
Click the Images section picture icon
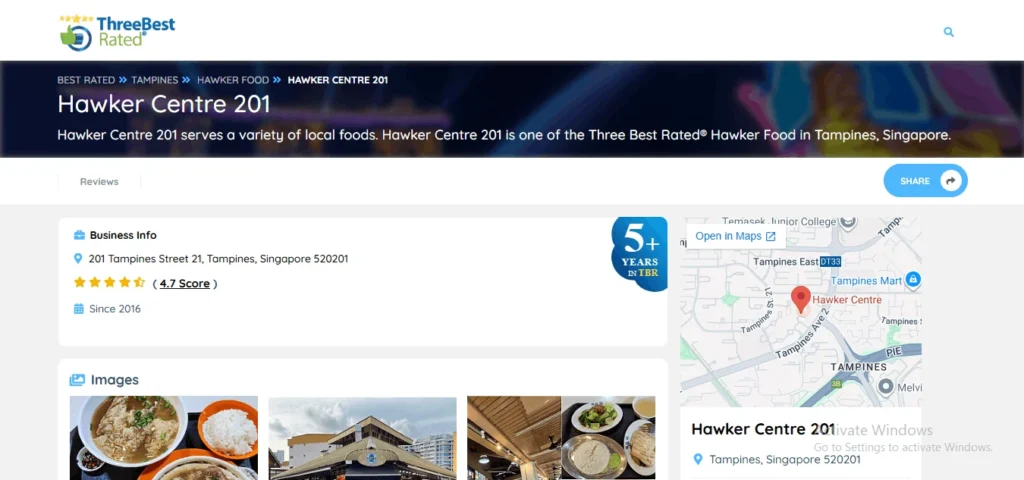(77, 379)
